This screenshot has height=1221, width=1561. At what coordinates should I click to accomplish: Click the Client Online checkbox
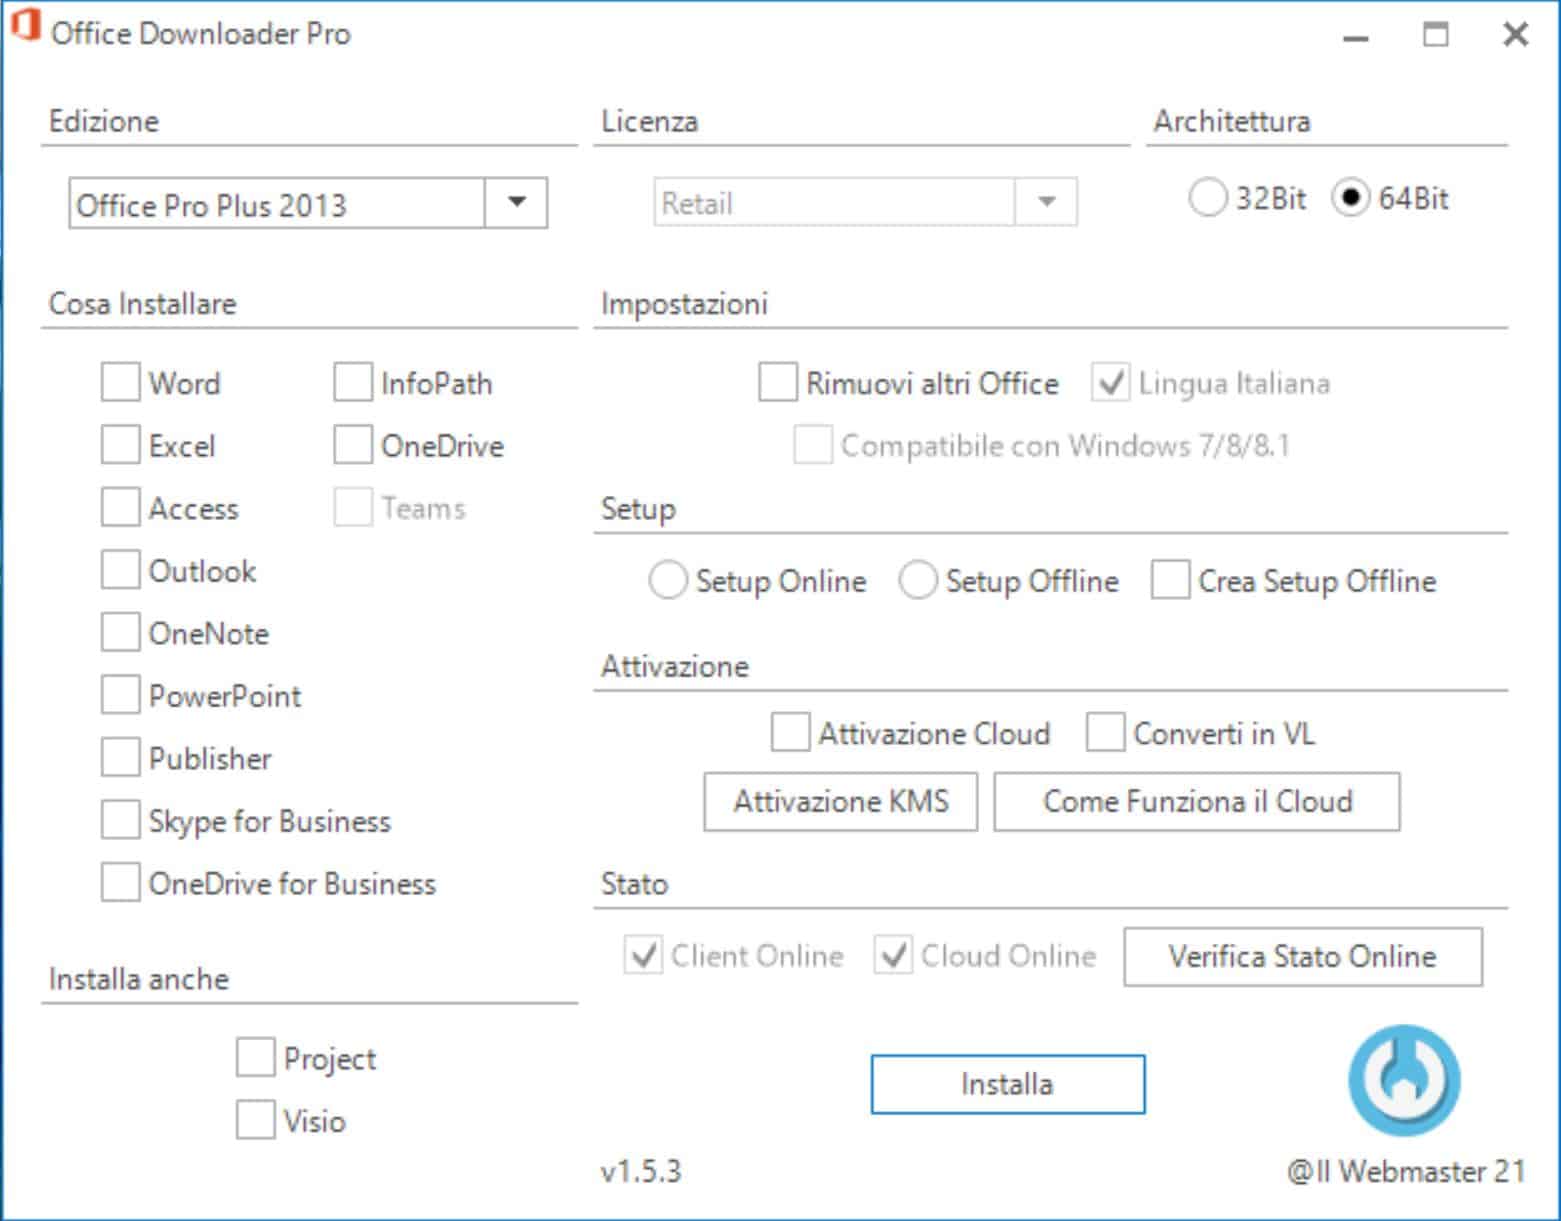[642, 955]
